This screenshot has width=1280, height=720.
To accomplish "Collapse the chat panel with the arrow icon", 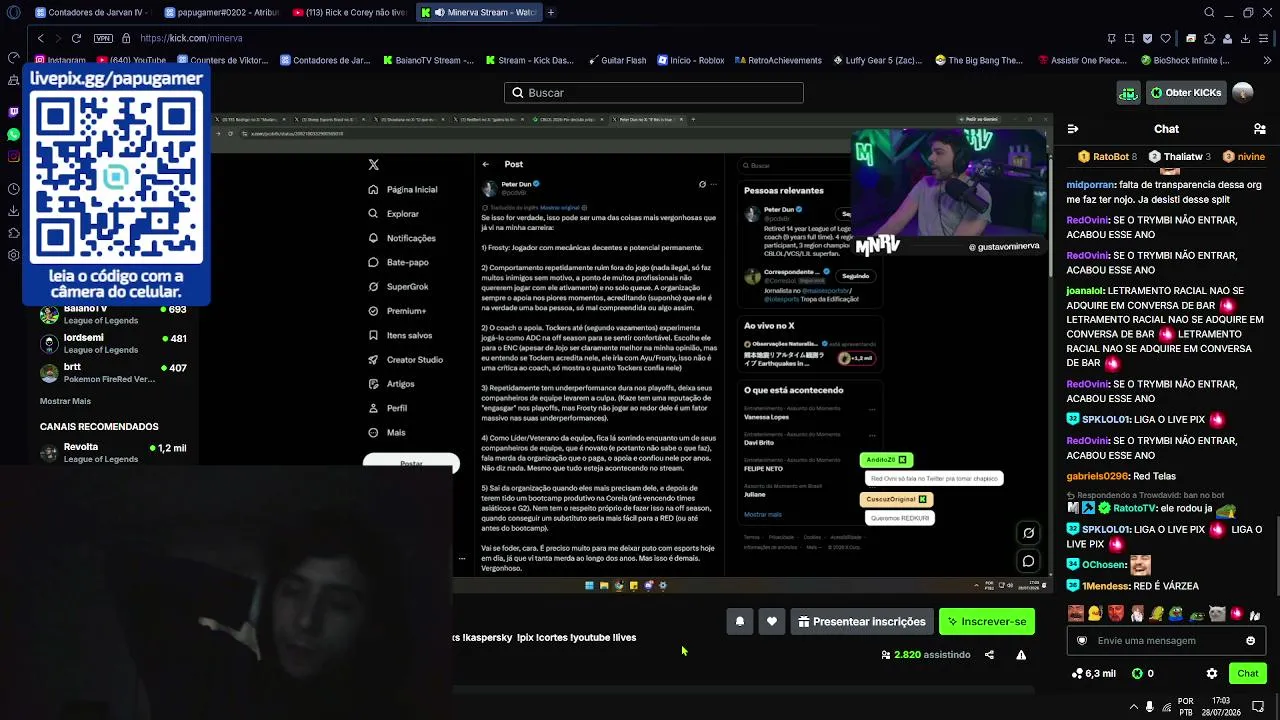I will pos(1072,129).
